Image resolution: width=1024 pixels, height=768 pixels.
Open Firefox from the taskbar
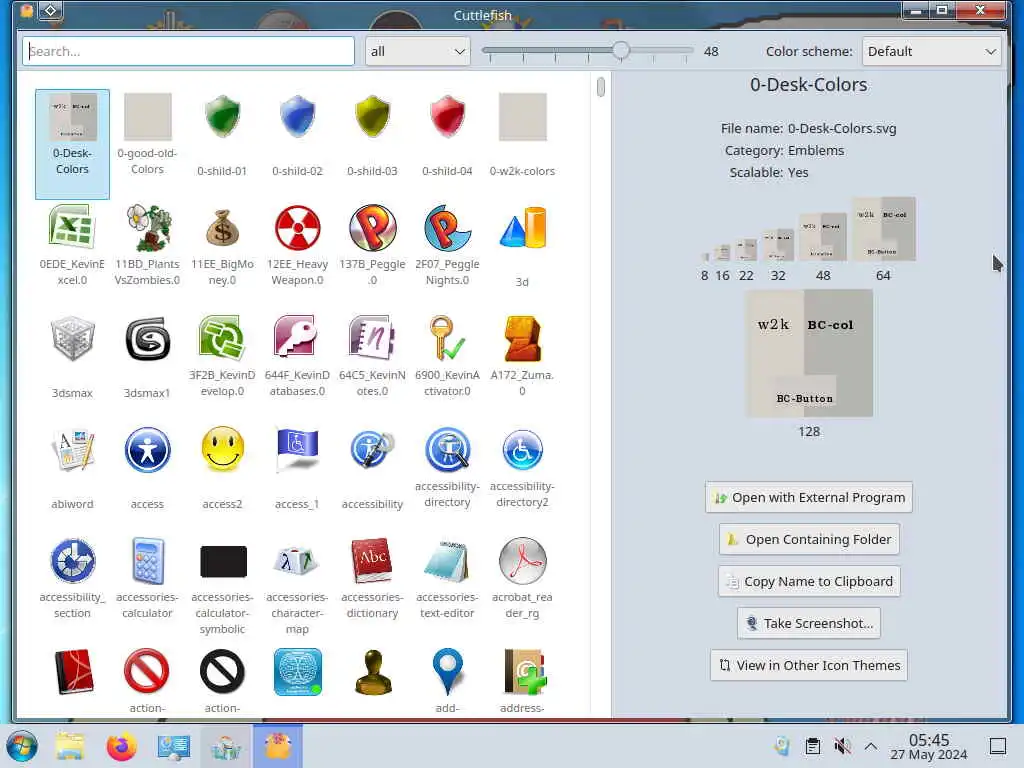(x=121, y=746)
